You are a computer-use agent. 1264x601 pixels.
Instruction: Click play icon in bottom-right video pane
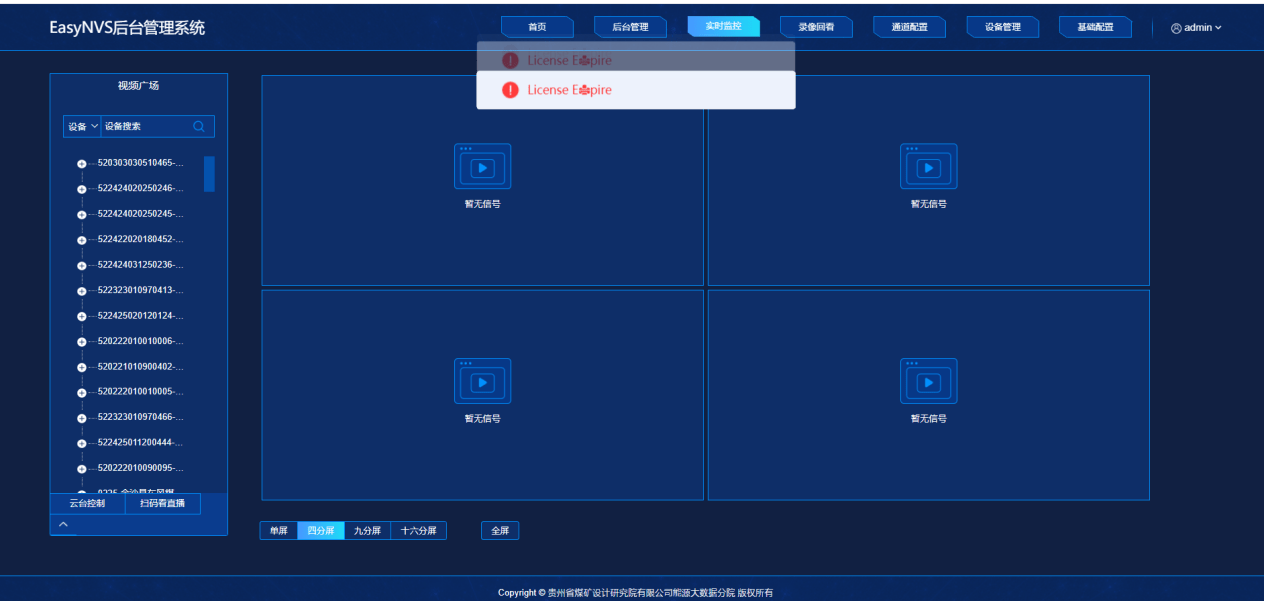[x=929, y=382]
